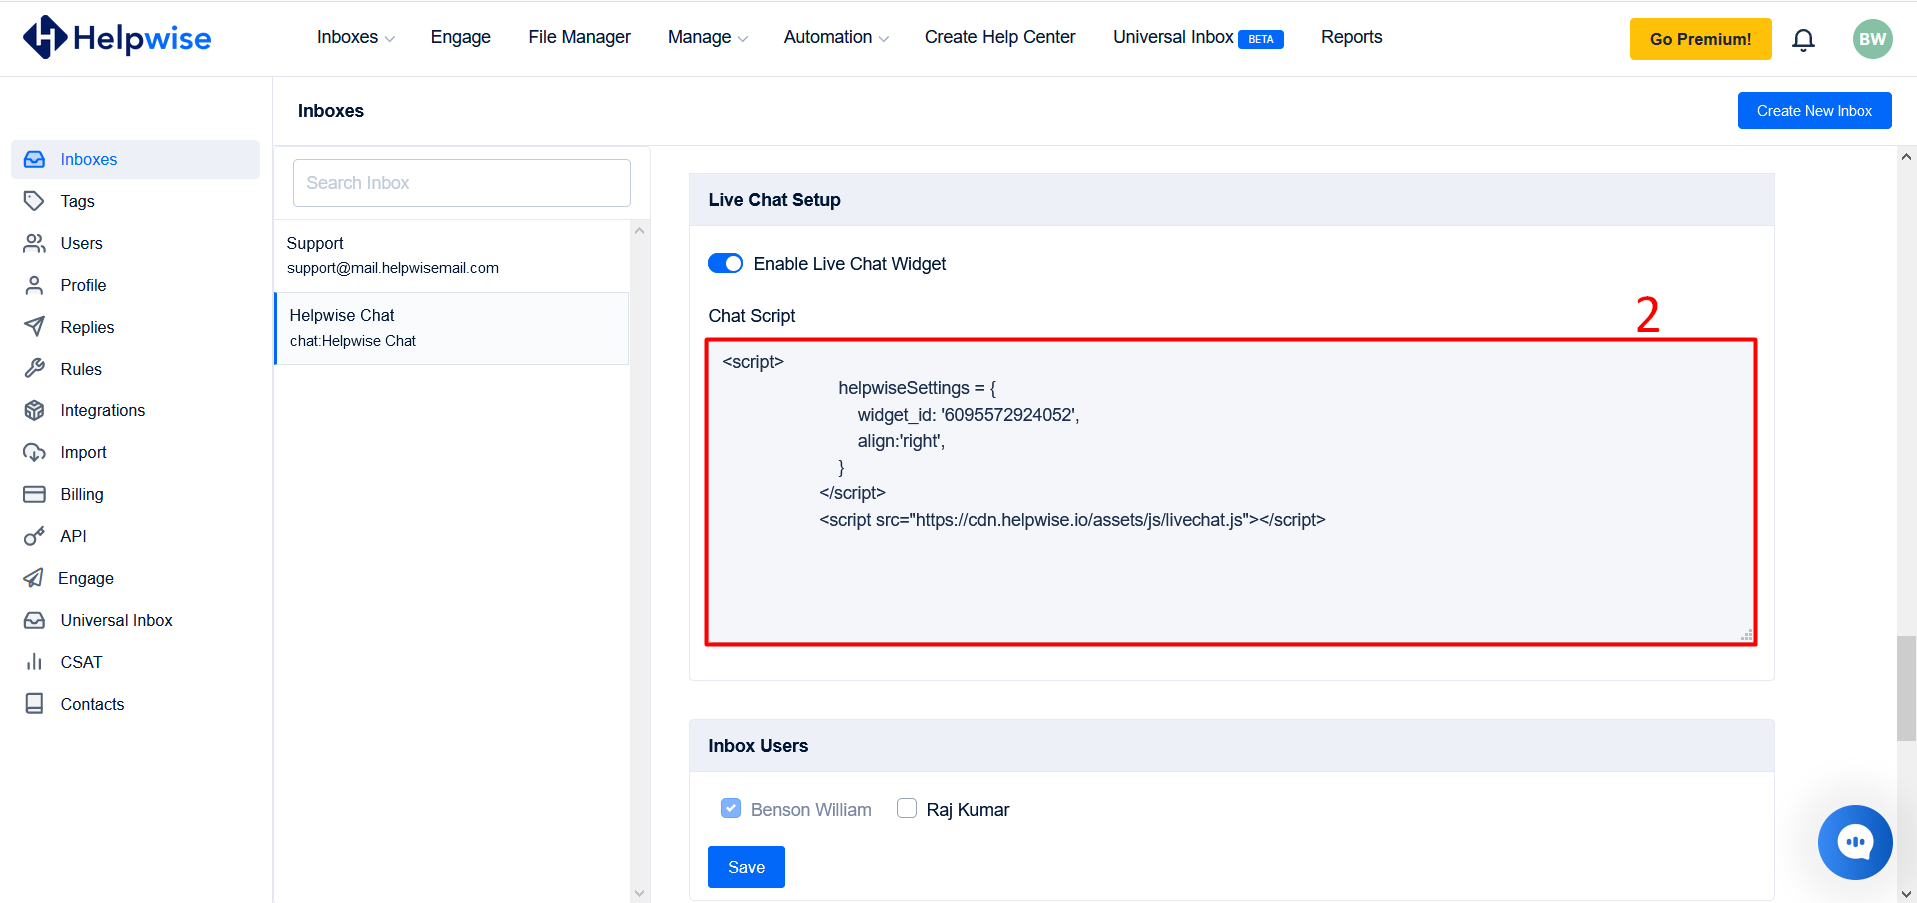This screenshot has width=1917, height=903.
Task: Open File Manager from top navigation
Action: 579,37
